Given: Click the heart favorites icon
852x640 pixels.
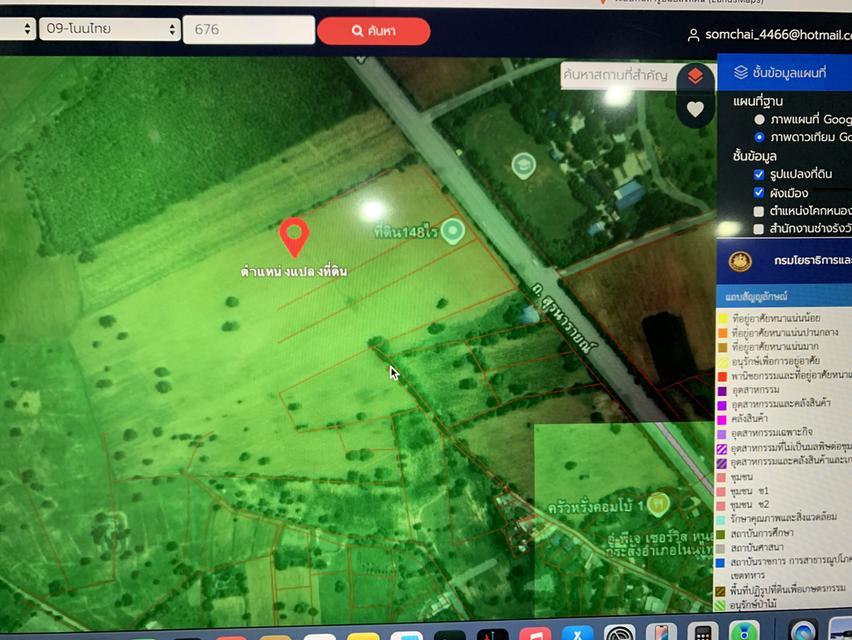Looking at the screenshot, I should coord(695,110).
